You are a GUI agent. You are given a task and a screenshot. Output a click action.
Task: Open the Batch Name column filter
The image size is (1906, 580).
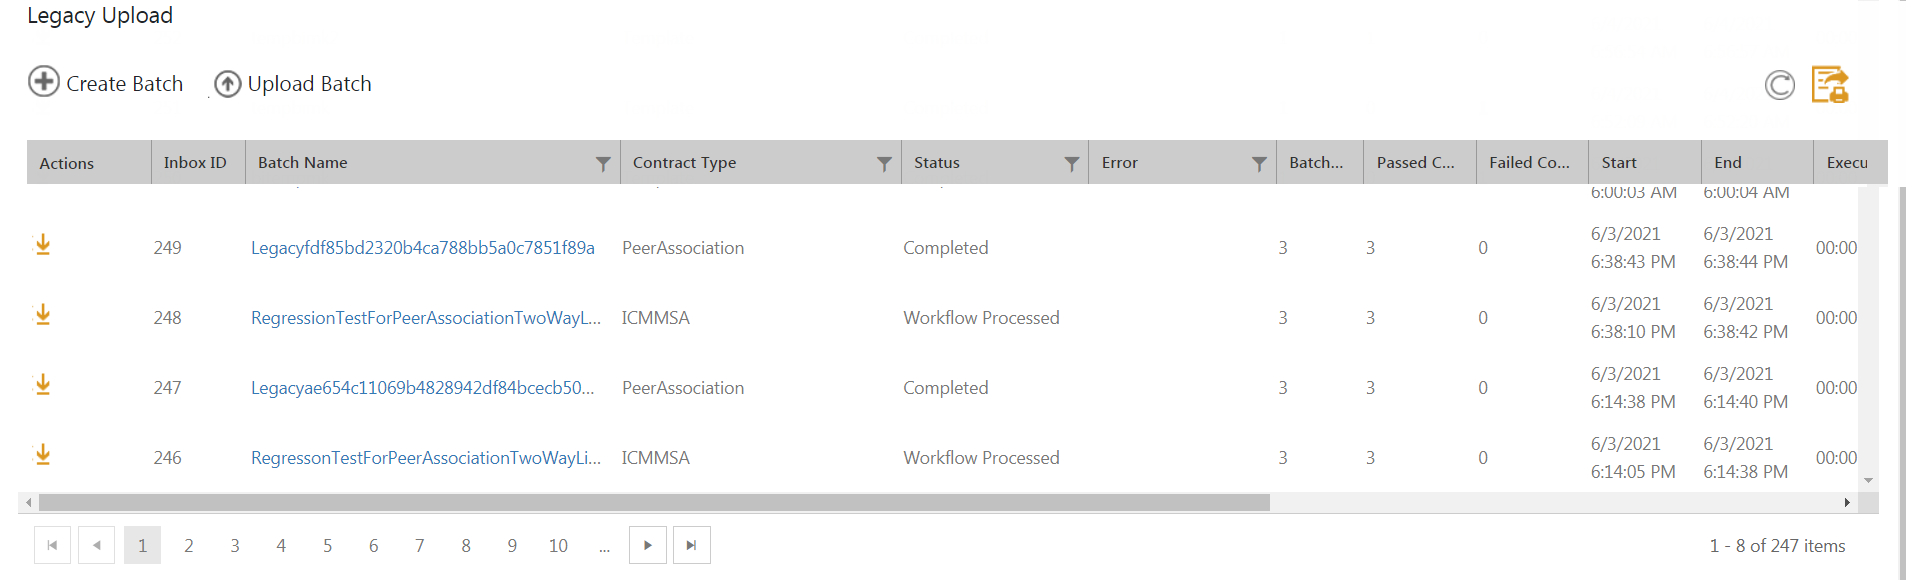[x=603, y=163]
